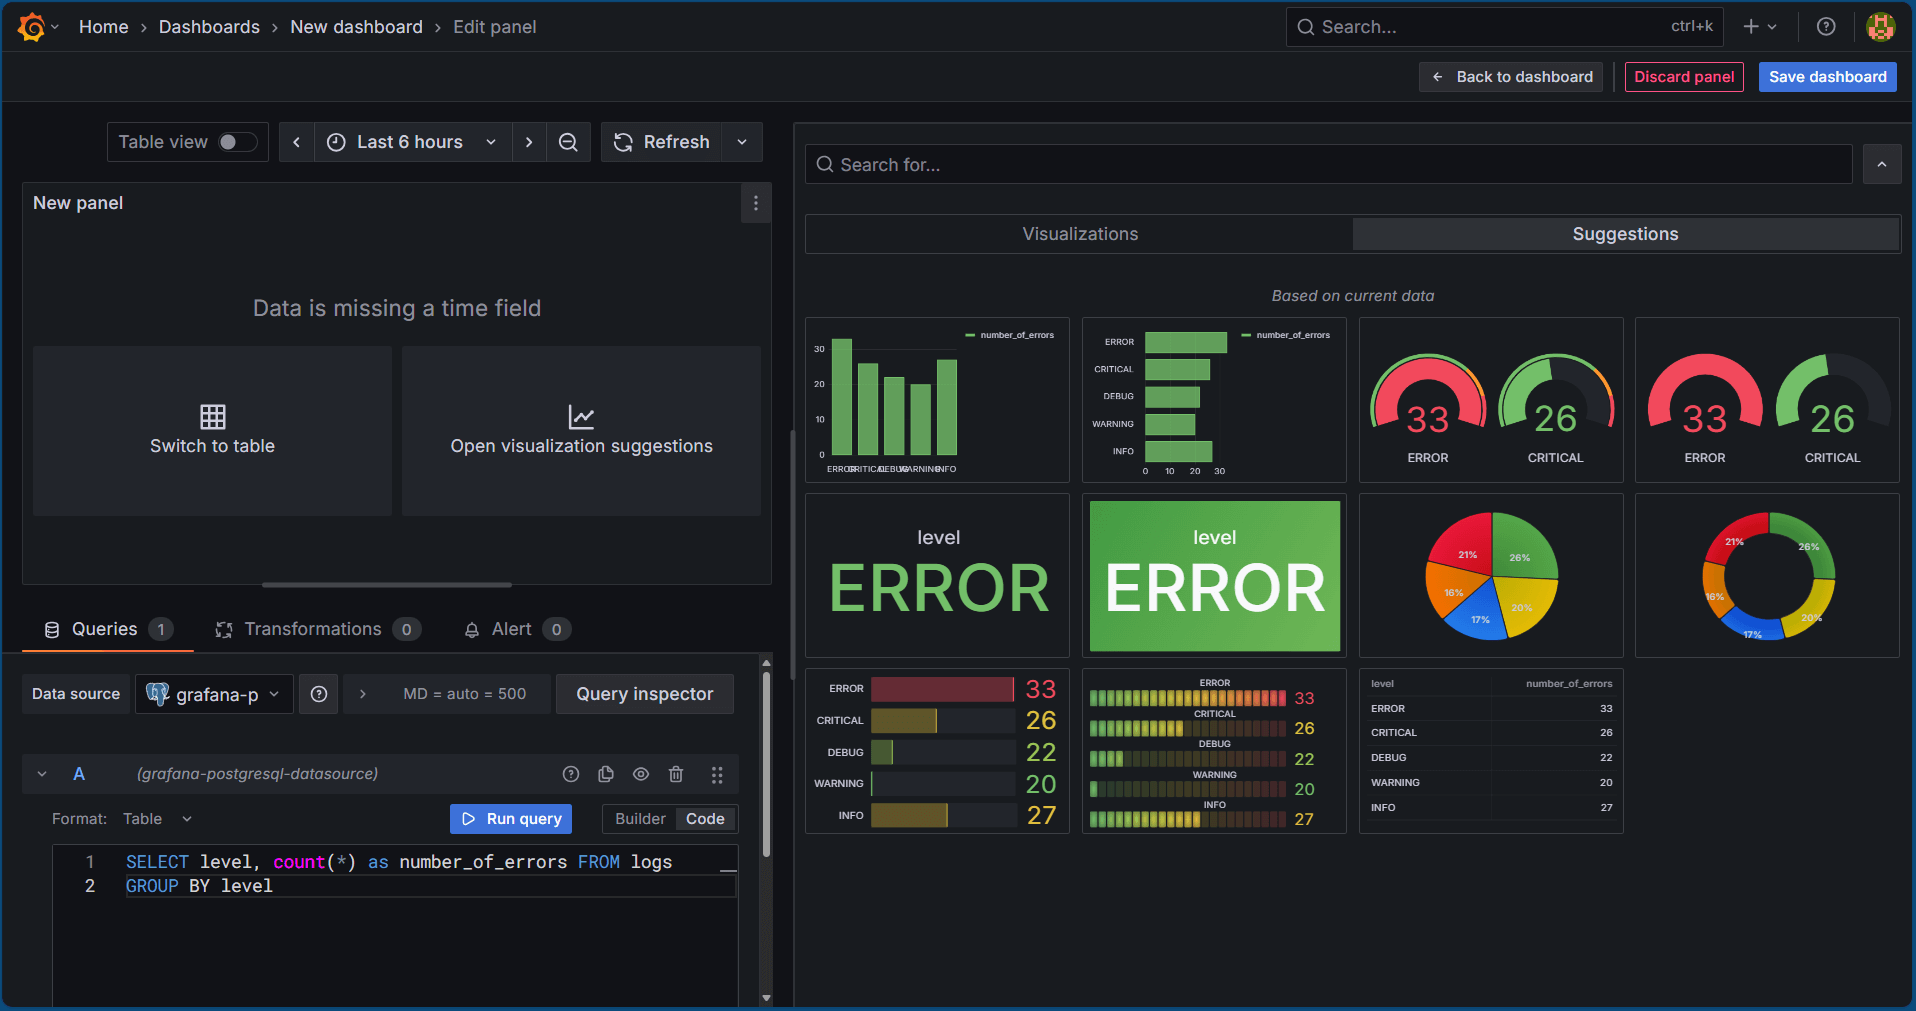
Task: Go to previous time range arrow
Action: coord(297,142)
